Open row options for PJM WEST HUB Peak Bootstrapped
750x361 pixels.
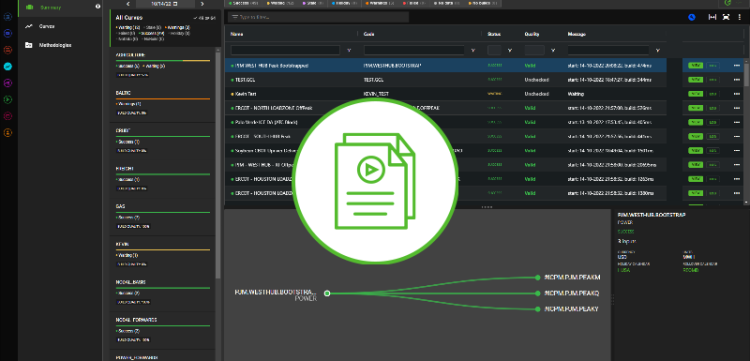pos(737,66)
